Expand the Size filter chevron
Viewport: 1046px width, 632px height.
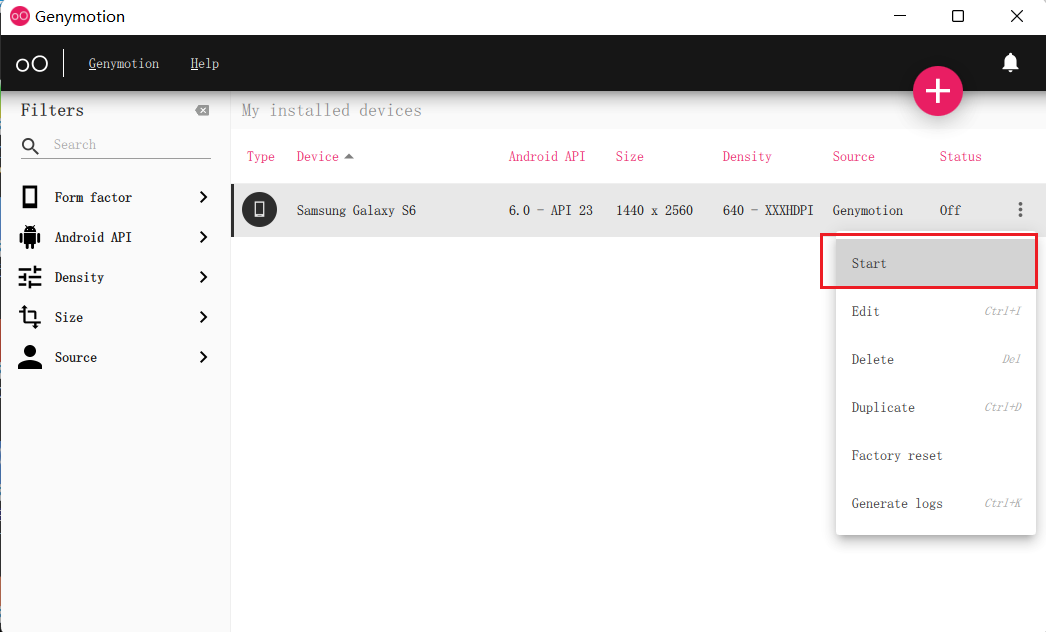pos(203,317)
